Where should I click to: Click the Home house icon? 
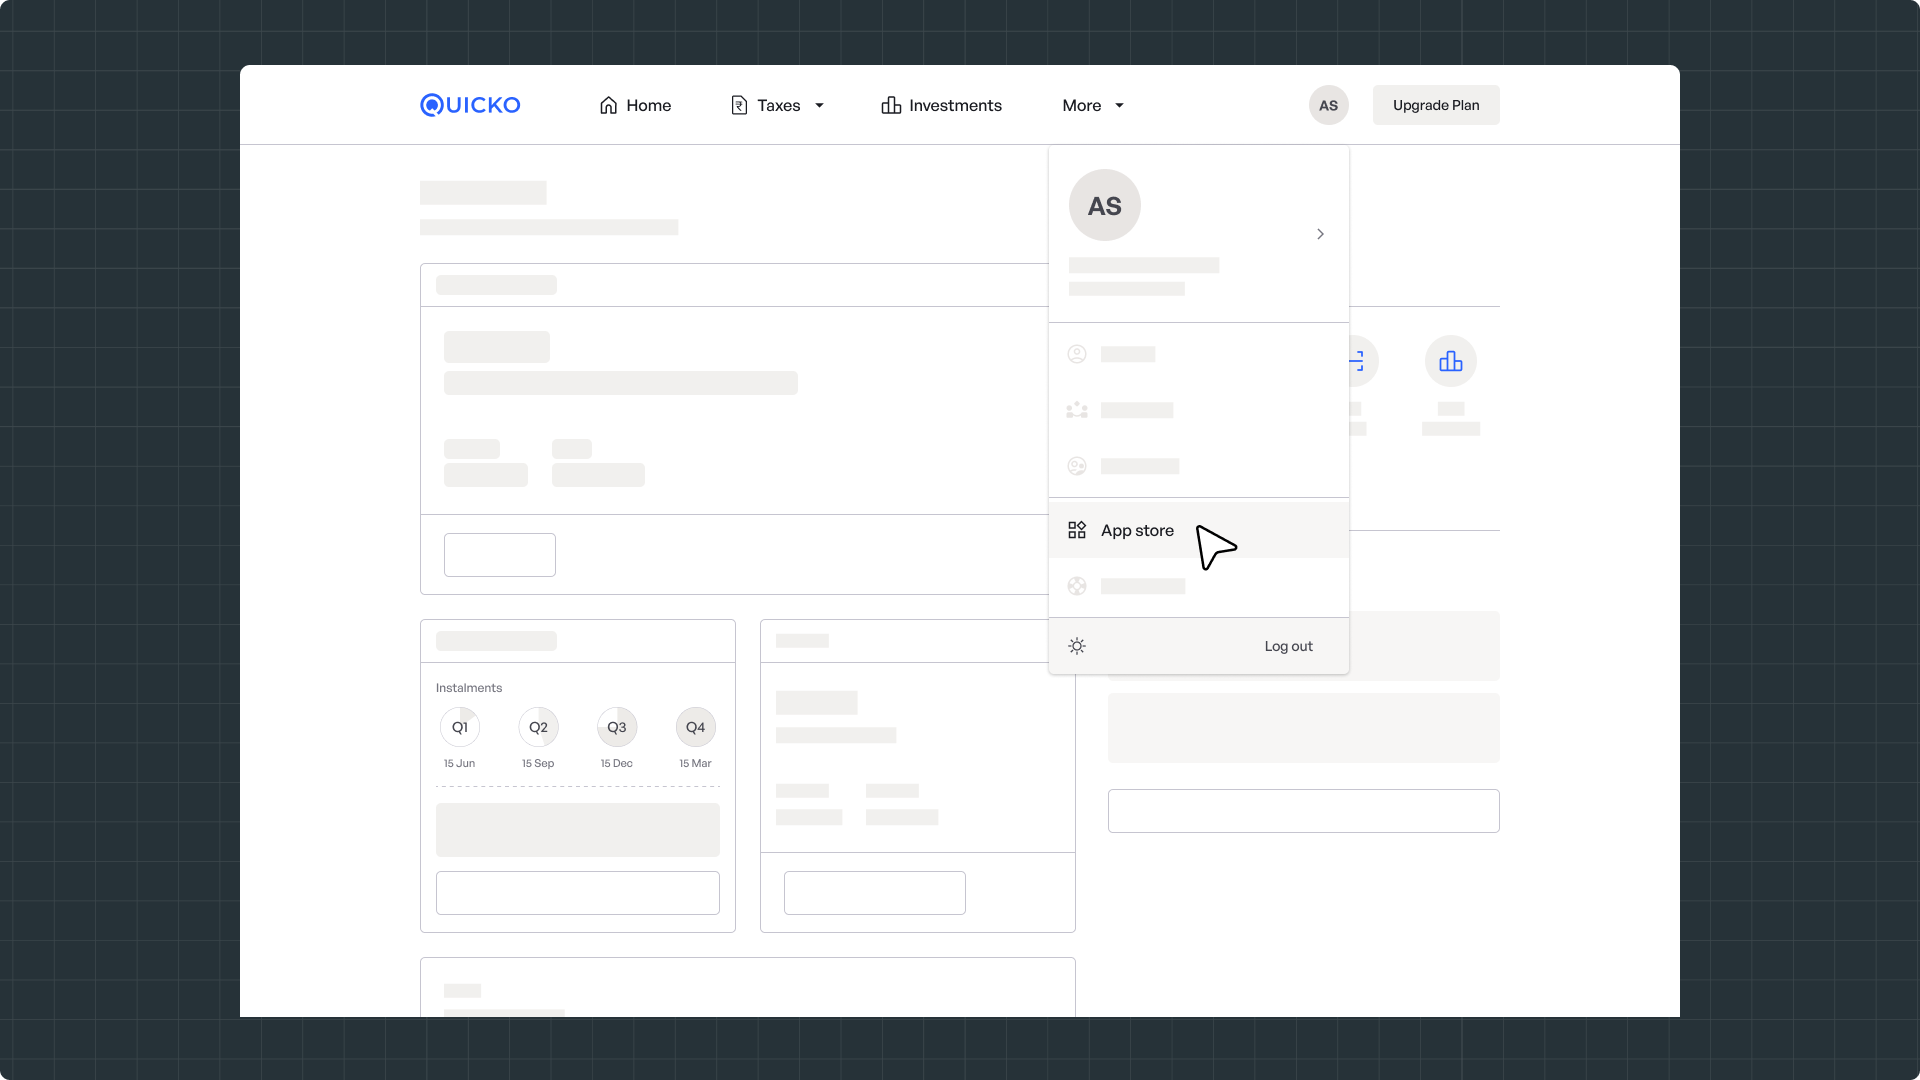(x=608, y=105)
